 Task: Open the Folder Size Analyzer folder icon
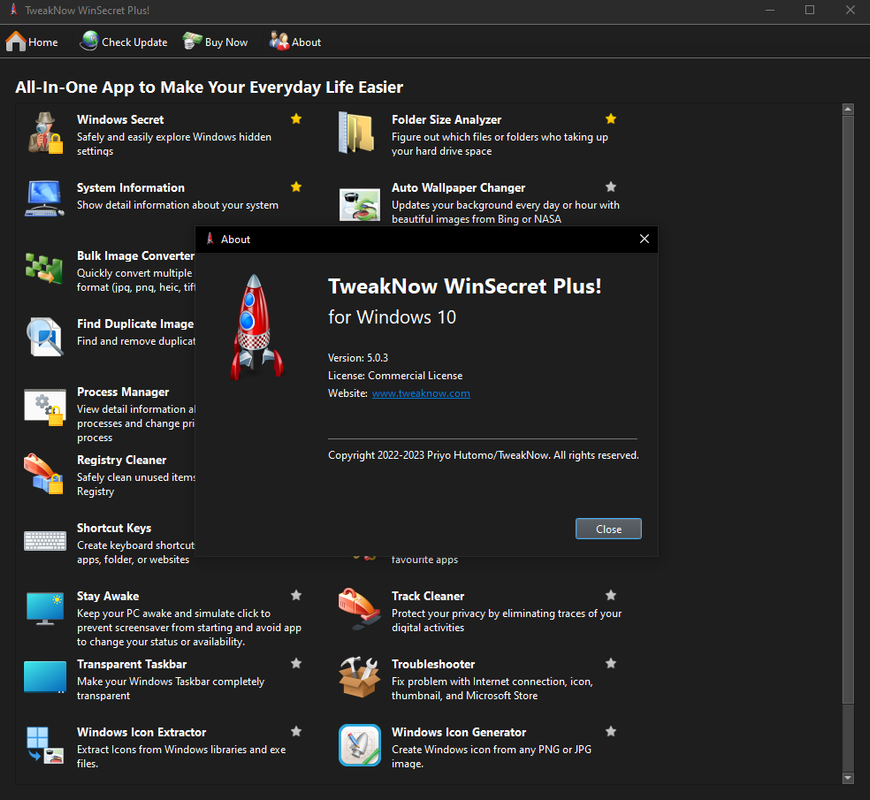coord(356,133)
